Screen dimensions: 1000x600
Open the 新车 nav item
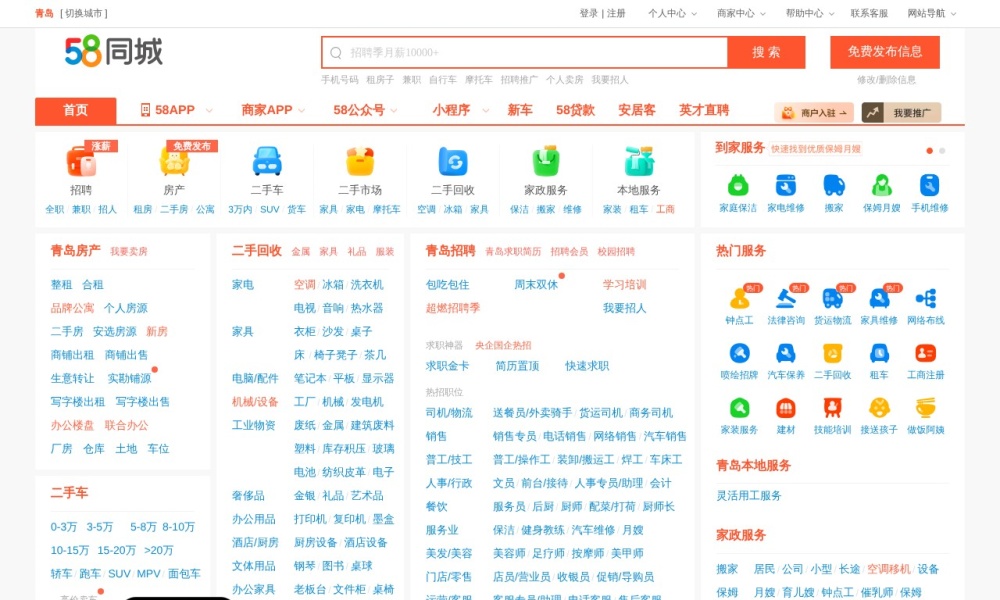[520, 110]
